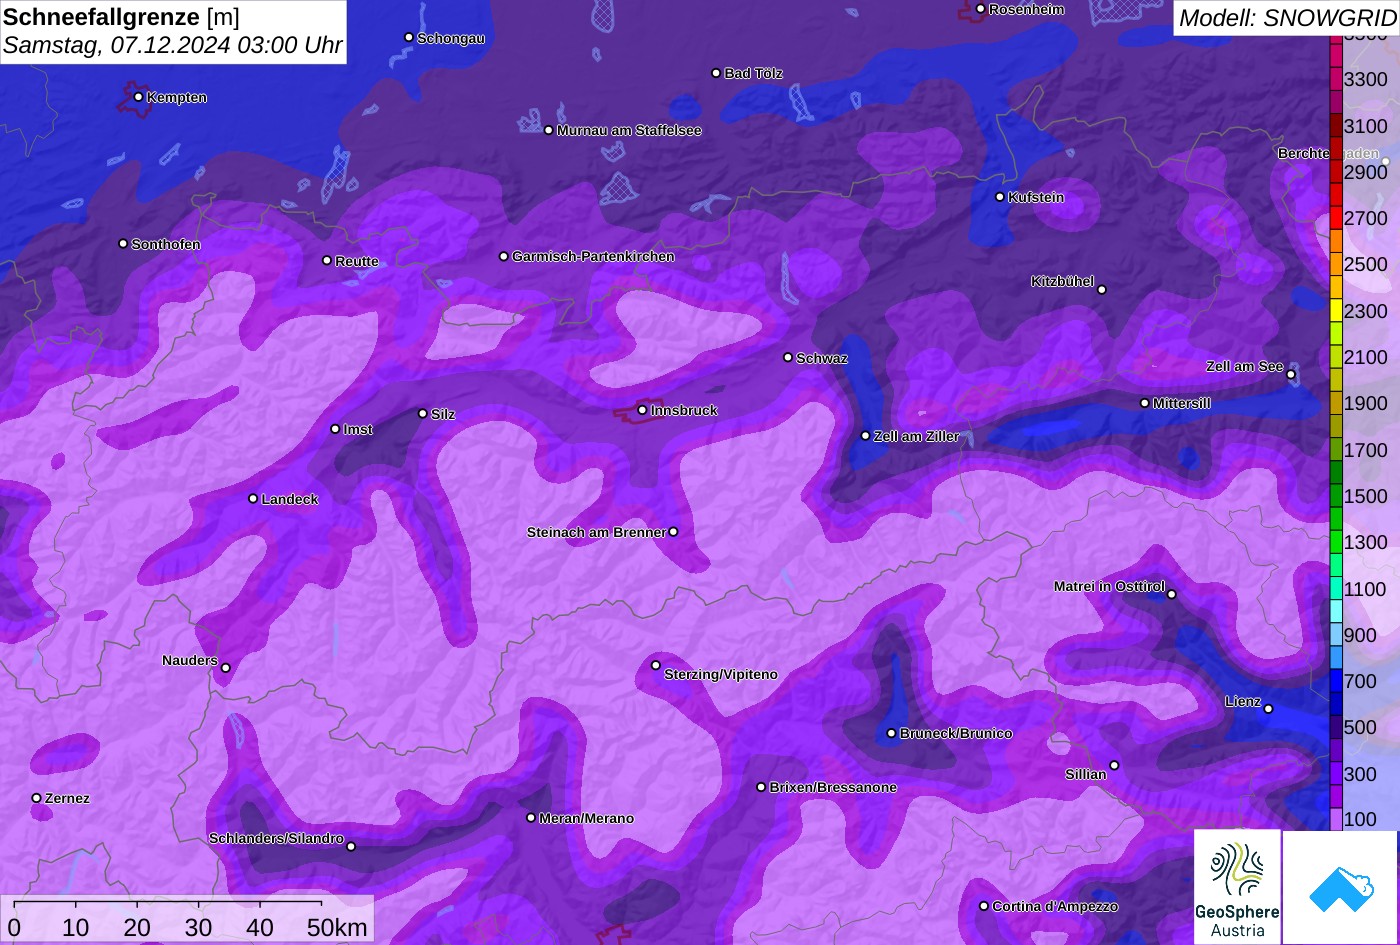Click the Silz label

coord(443,414)
